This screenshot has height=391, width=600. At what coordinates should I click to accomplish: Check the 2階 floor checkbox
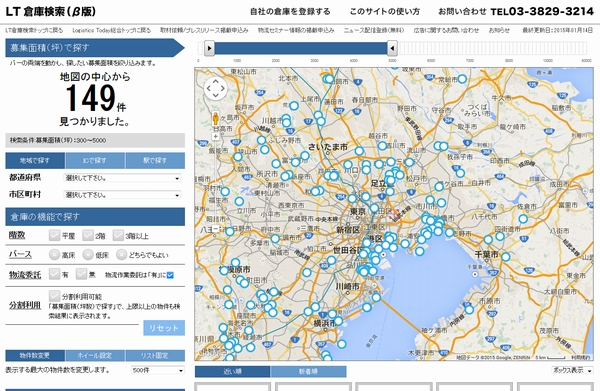pos(88,235)
